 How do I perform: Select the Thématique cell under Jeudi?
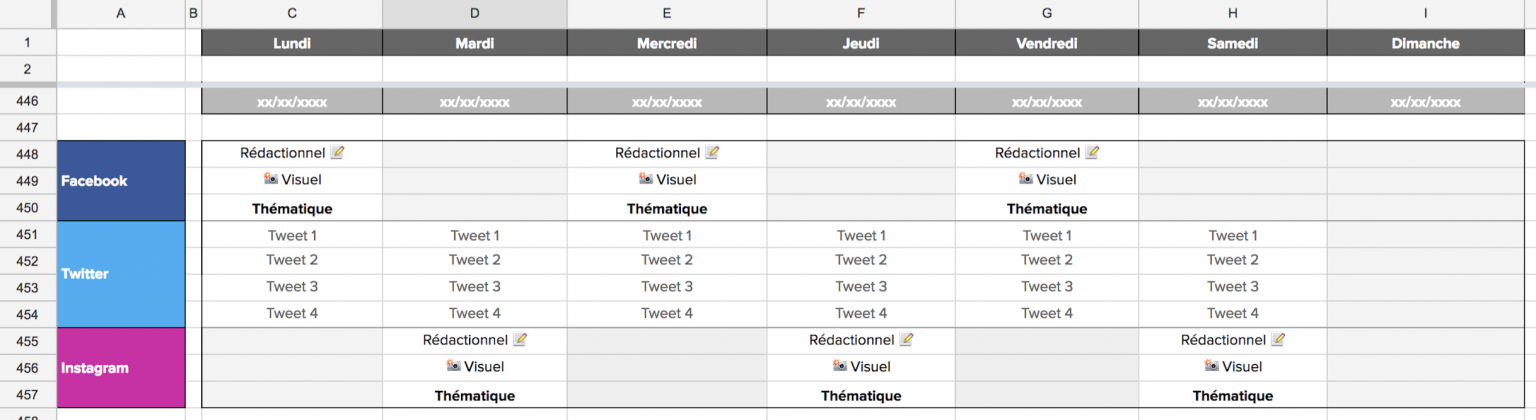click(861, 396)
